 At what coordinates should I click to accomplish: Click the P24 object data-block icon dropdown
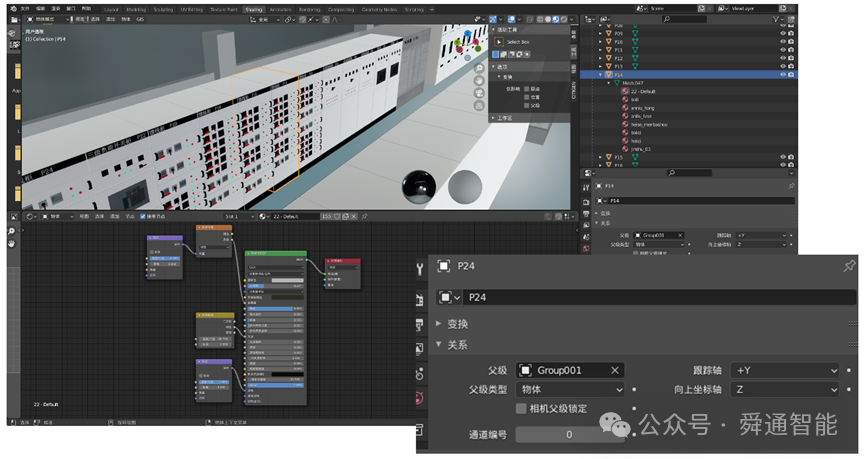point(448,297)
